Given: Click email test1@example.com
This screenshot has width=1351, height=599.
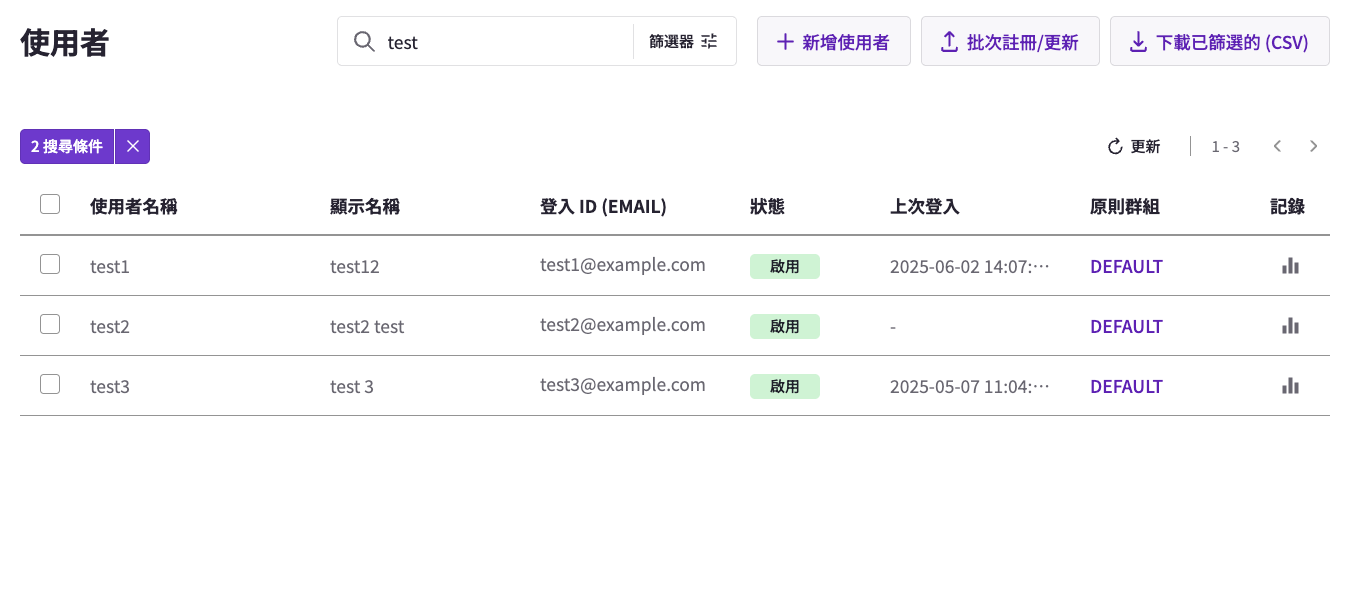Looking at the screenshot, I should click(623, 265).
